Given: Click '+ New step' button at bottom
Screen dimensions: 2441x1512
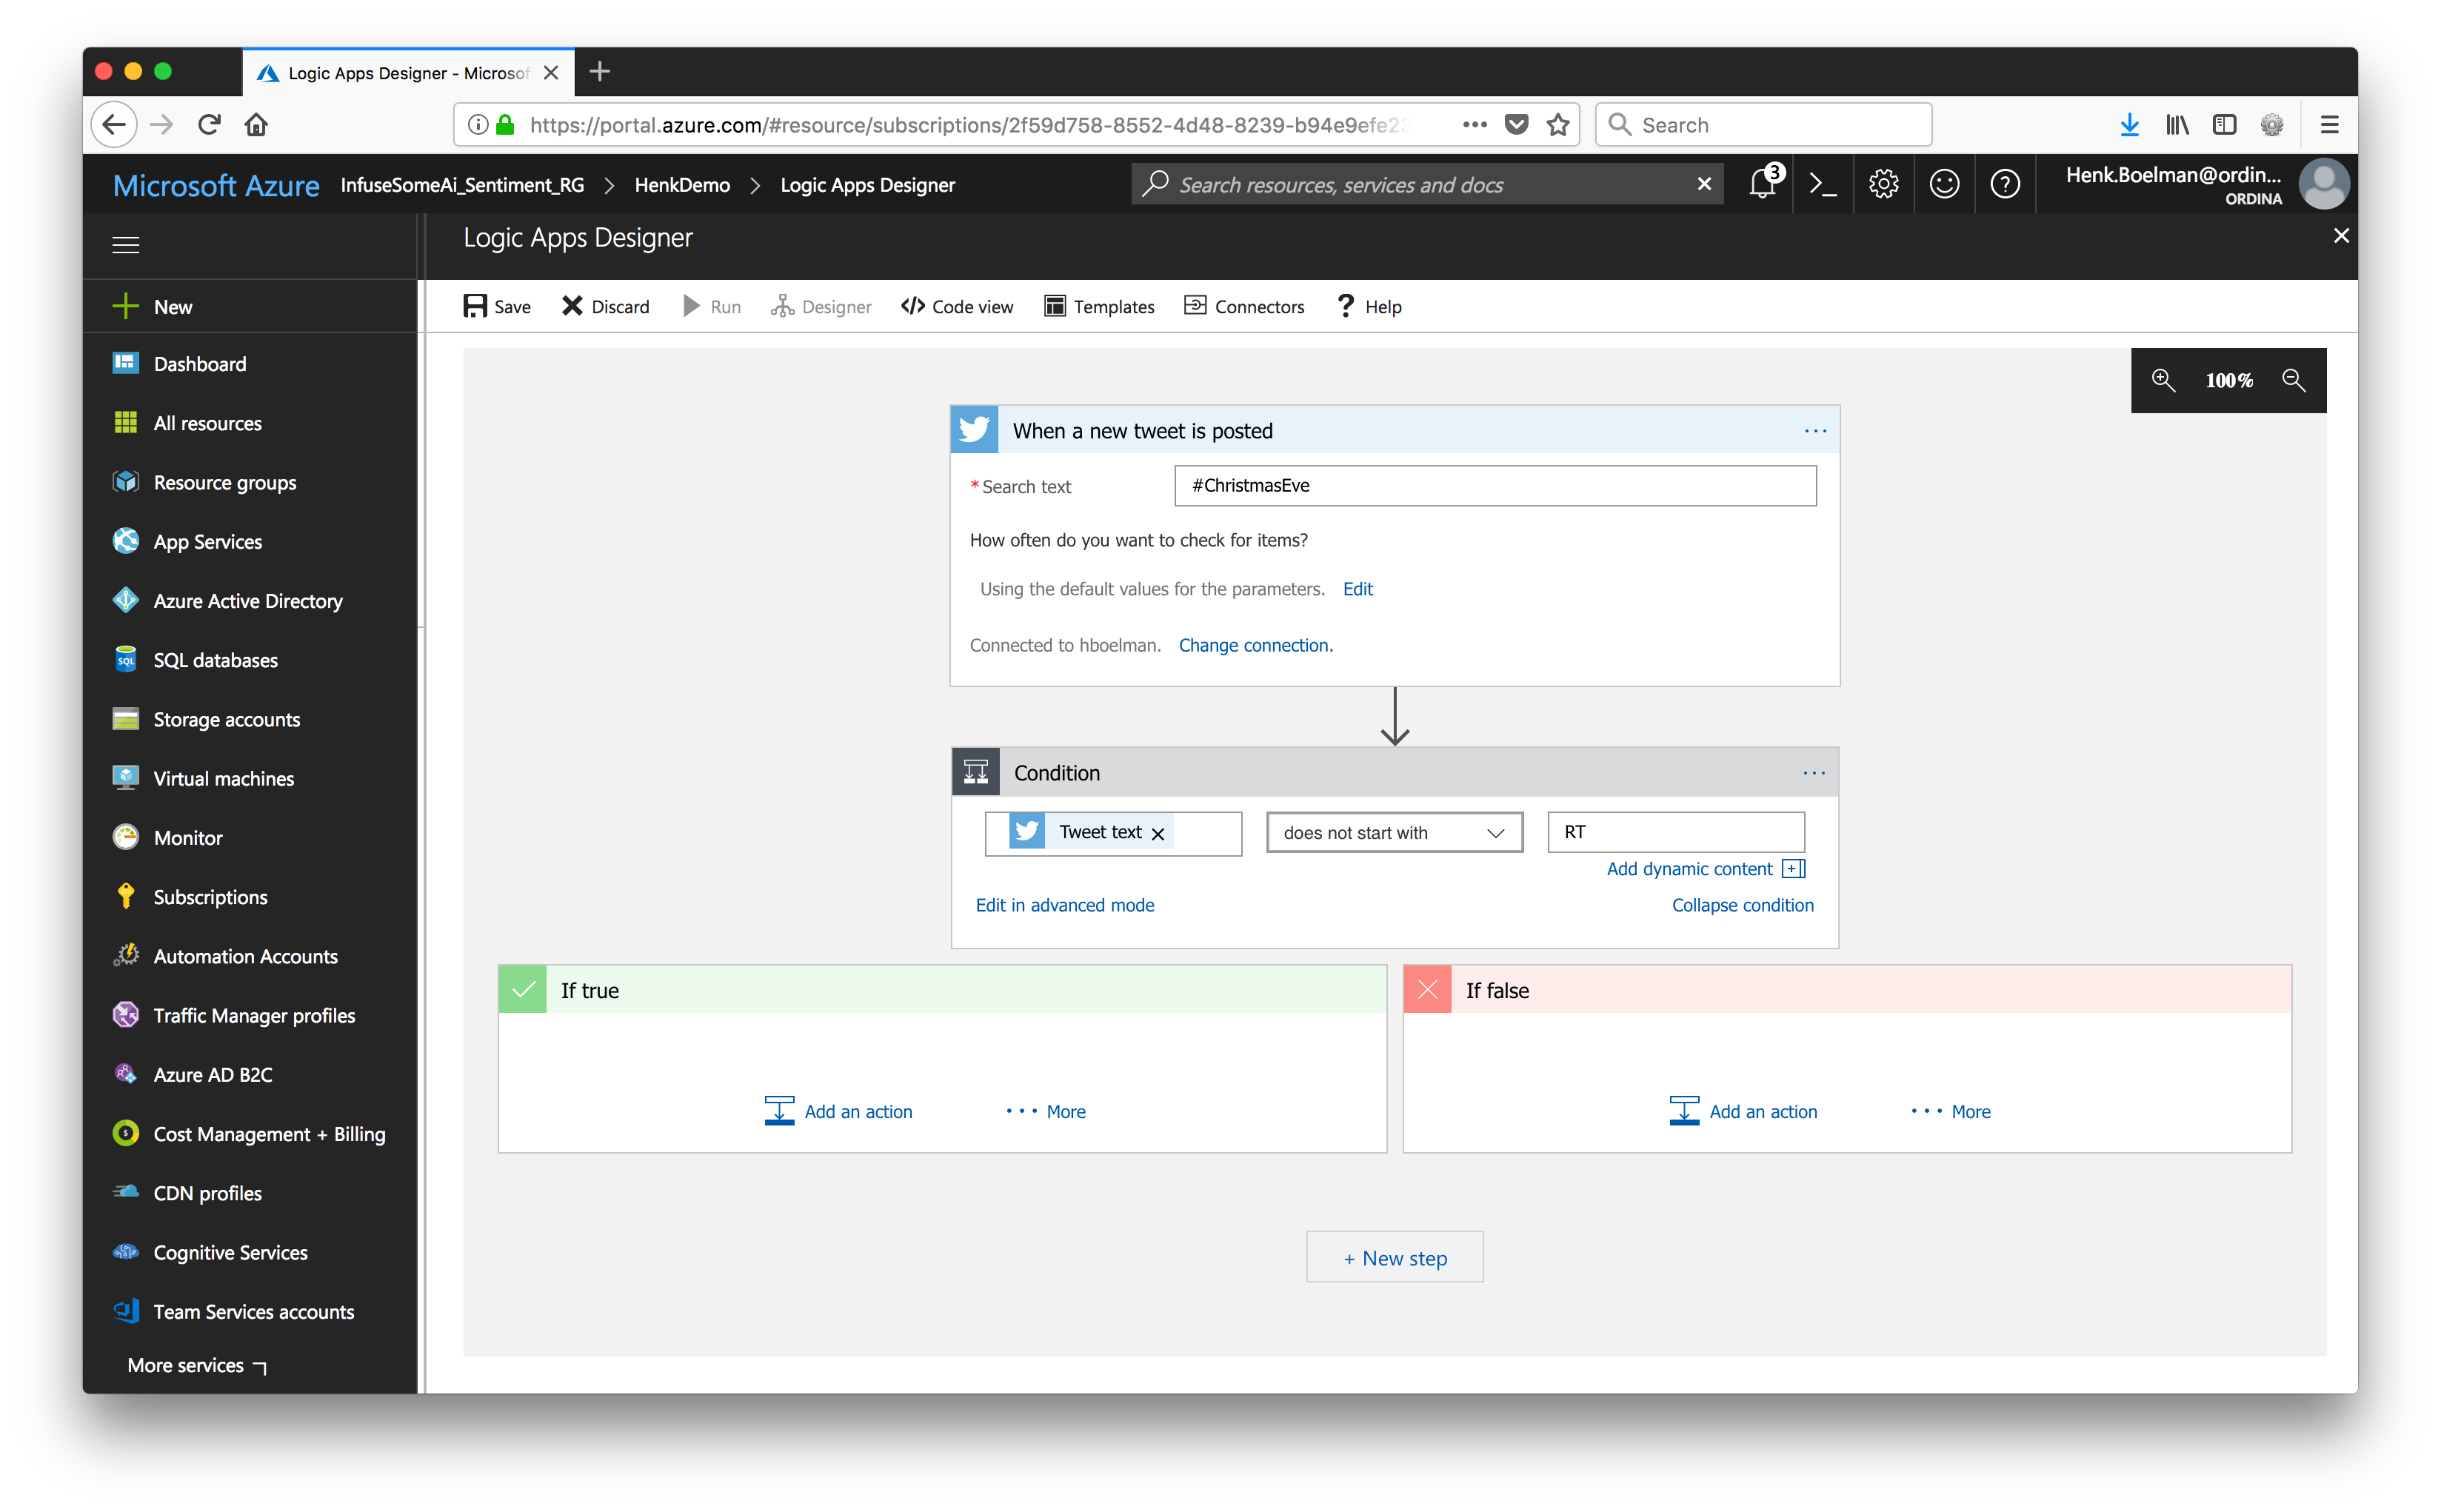Looking at the screenshot, I should [1395, 1257].
